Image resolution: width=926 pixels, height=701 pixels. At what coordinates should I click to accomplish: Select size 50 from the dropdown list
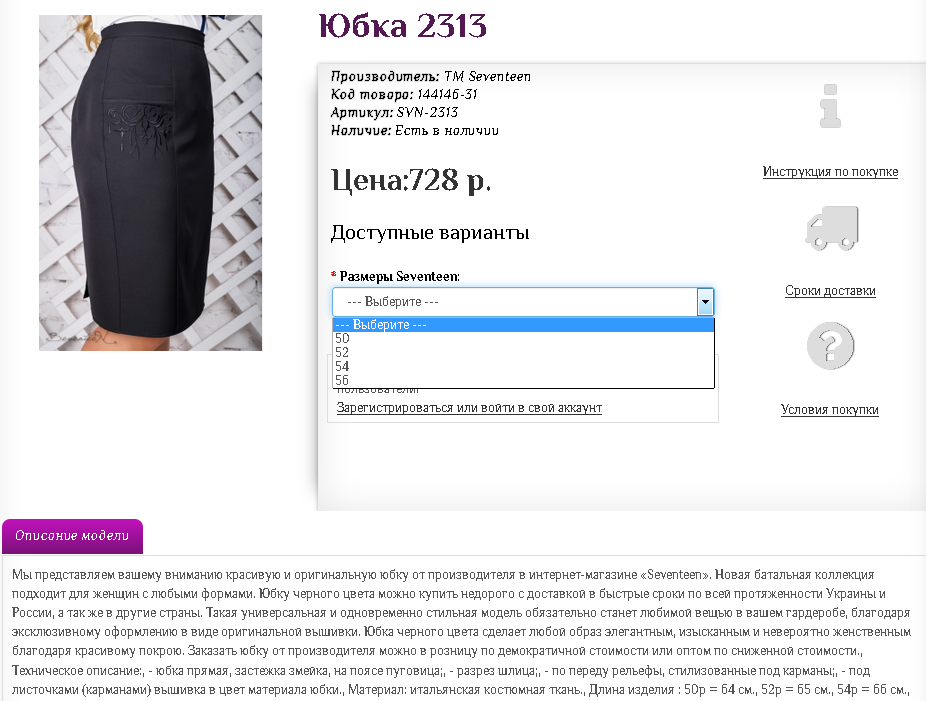523,338
